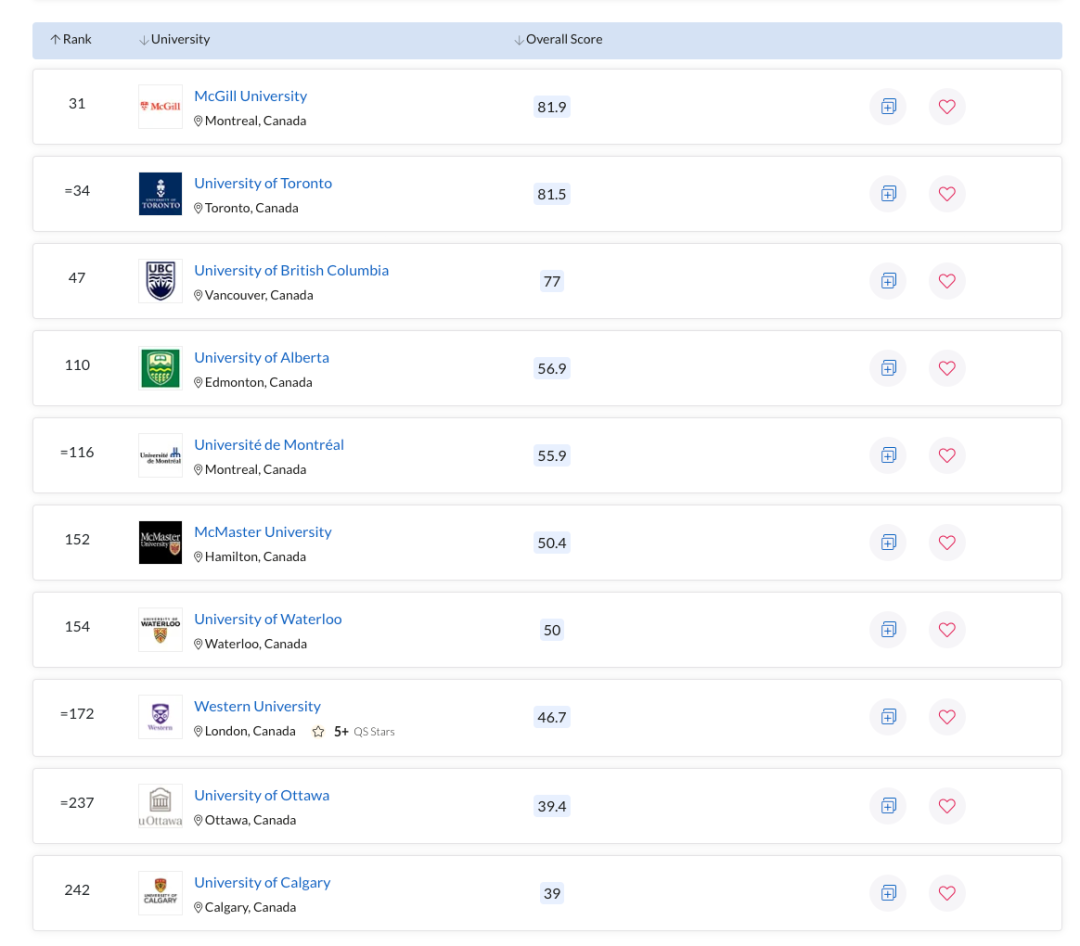Click the McMaster University logo thumbnail
1080x946 pixels.
[160, 542]
